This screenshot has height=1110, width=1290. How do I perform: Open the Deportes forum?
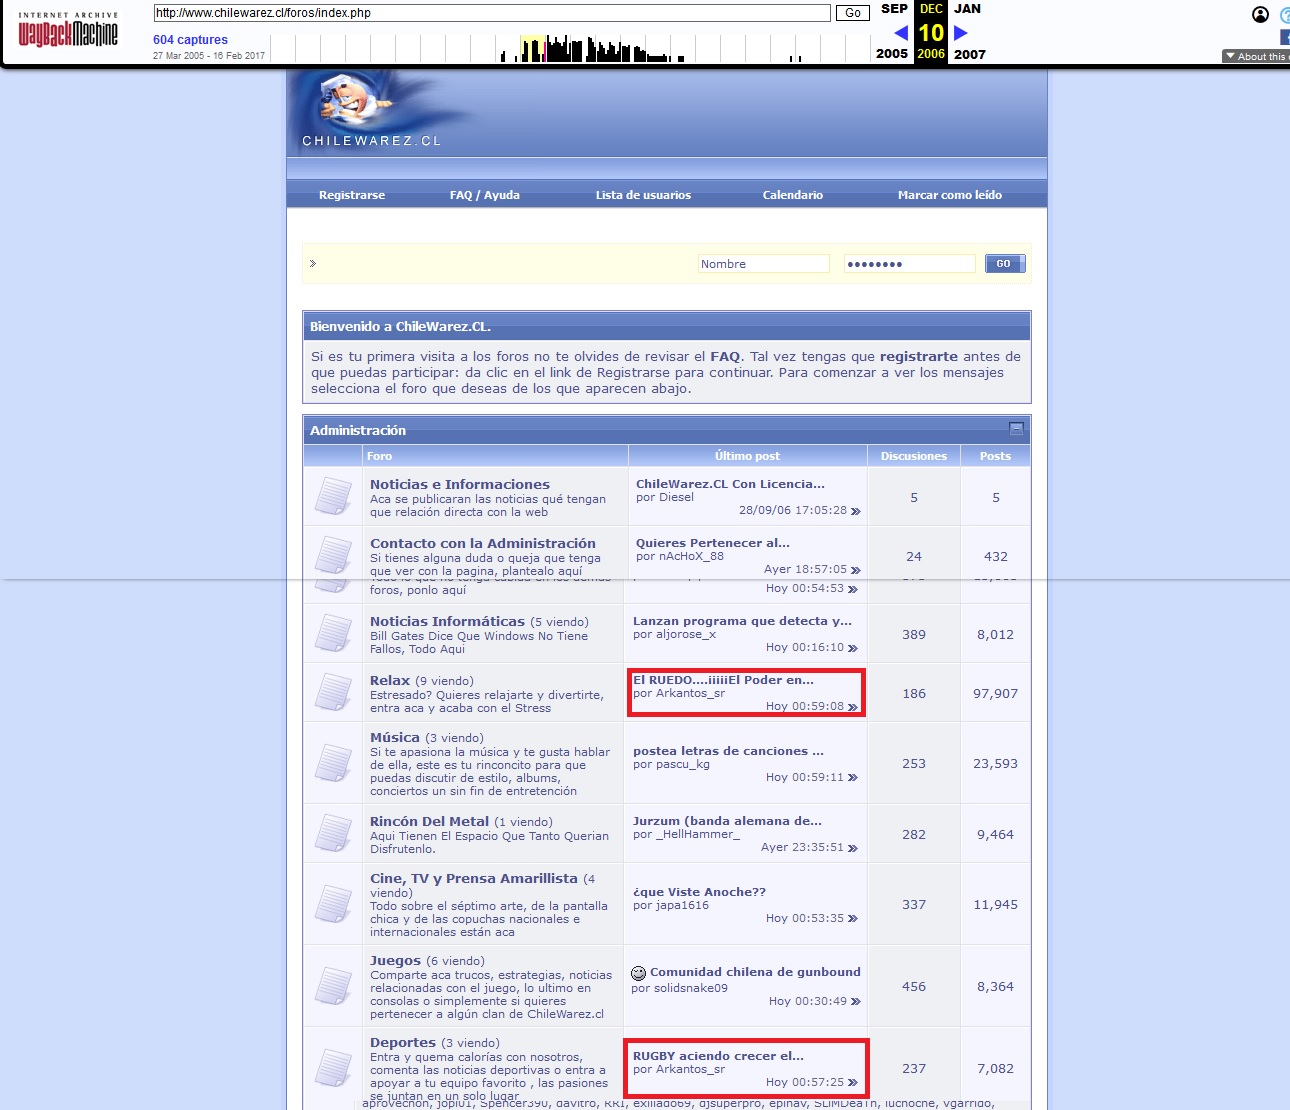403,1043
